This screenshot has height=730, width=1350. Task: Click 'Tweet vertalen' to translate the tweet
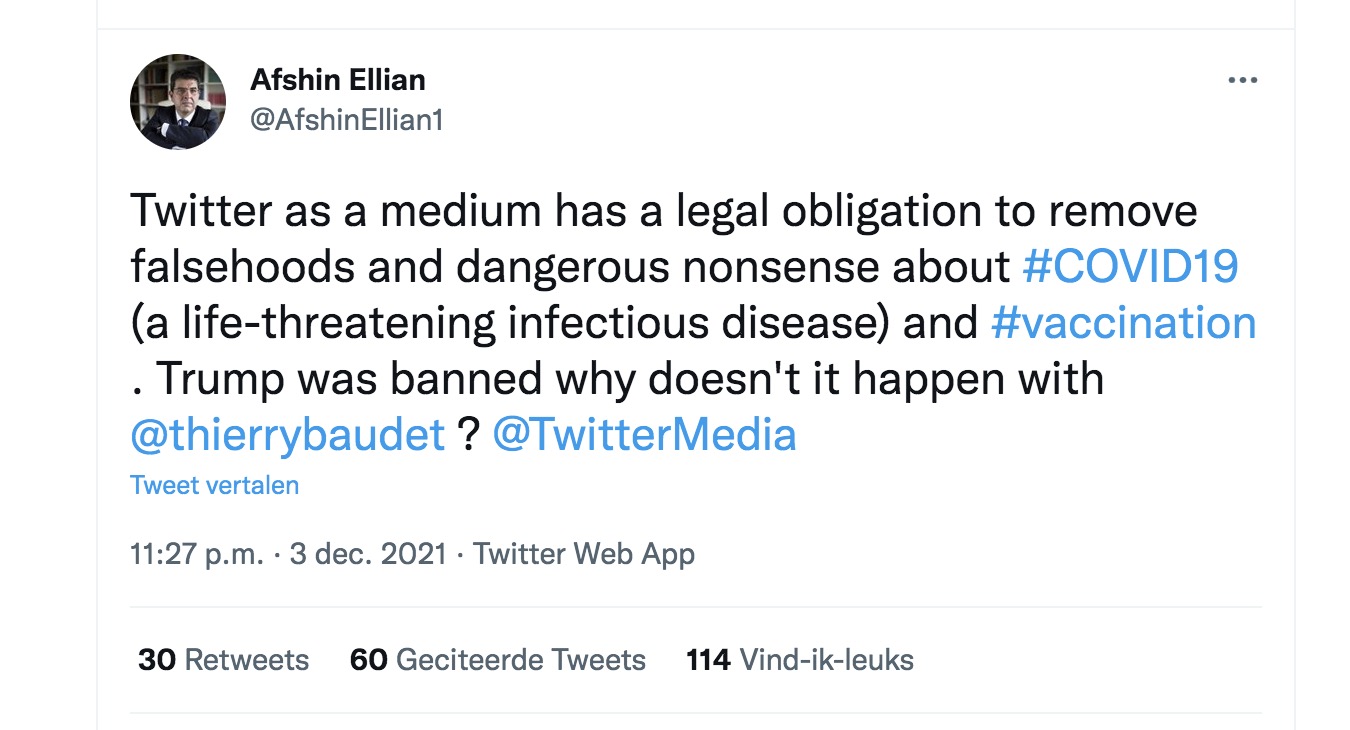(x=214, y=486)
